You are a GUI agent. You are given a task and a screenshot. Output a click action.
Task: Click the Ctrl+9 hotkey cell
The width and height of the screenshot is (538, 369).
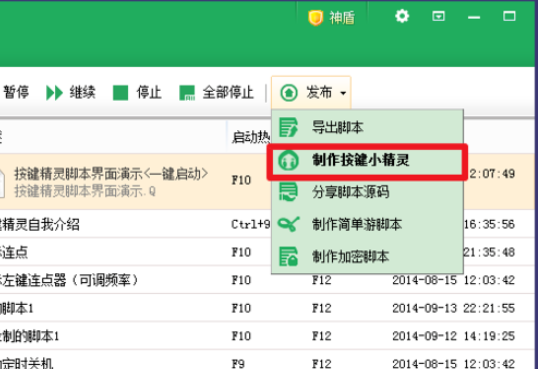[x=250, y=224]
